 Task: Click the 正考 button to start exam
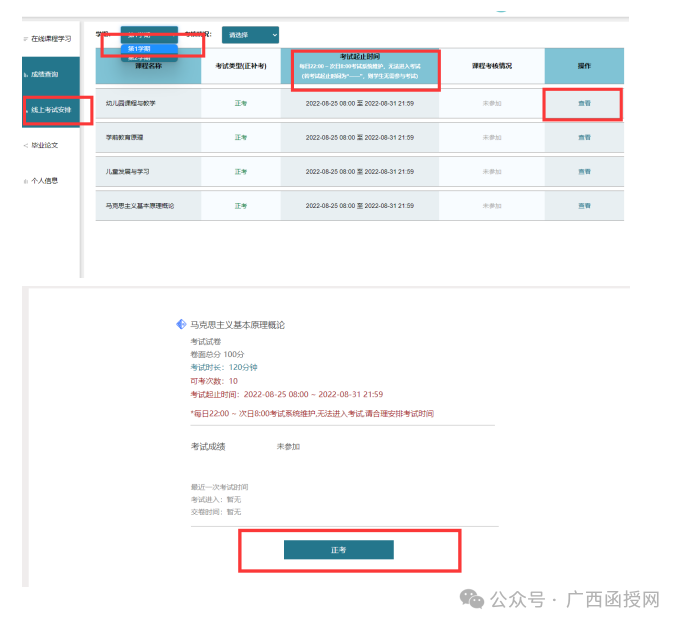(339, 550)
